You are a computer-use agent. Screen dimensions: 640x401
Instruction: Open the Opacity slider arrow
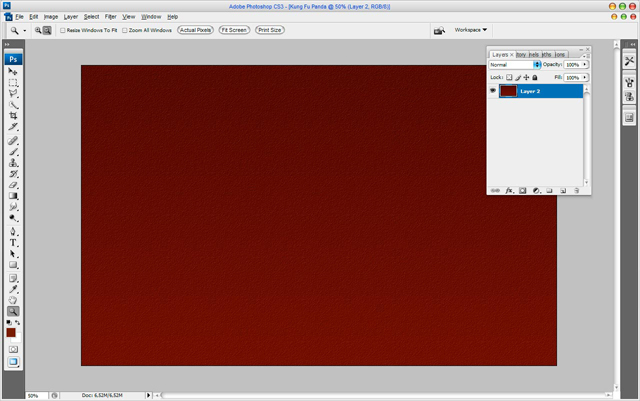[x=584, y=65]
